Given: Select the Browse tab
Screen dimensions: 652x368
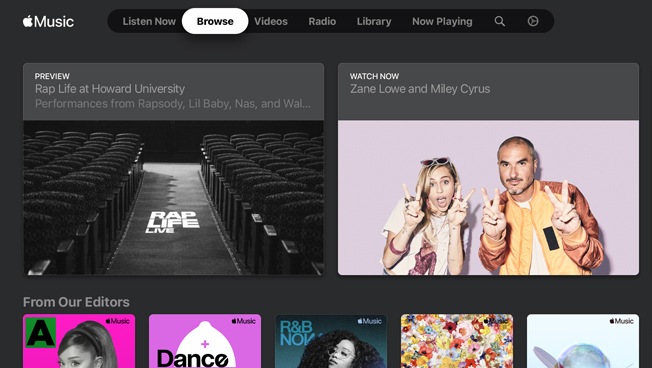Looking at the screenshot, I should pos(215,21).
